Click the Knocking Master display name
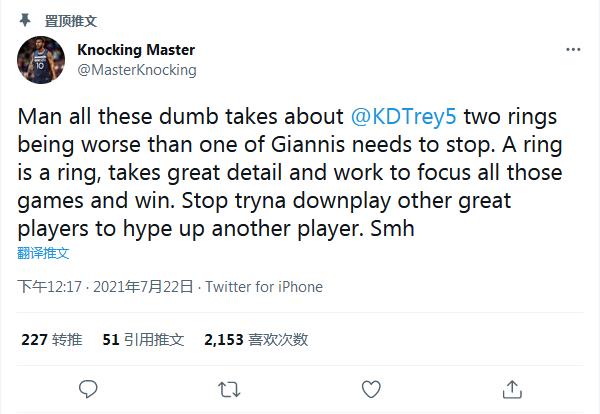 136,50
